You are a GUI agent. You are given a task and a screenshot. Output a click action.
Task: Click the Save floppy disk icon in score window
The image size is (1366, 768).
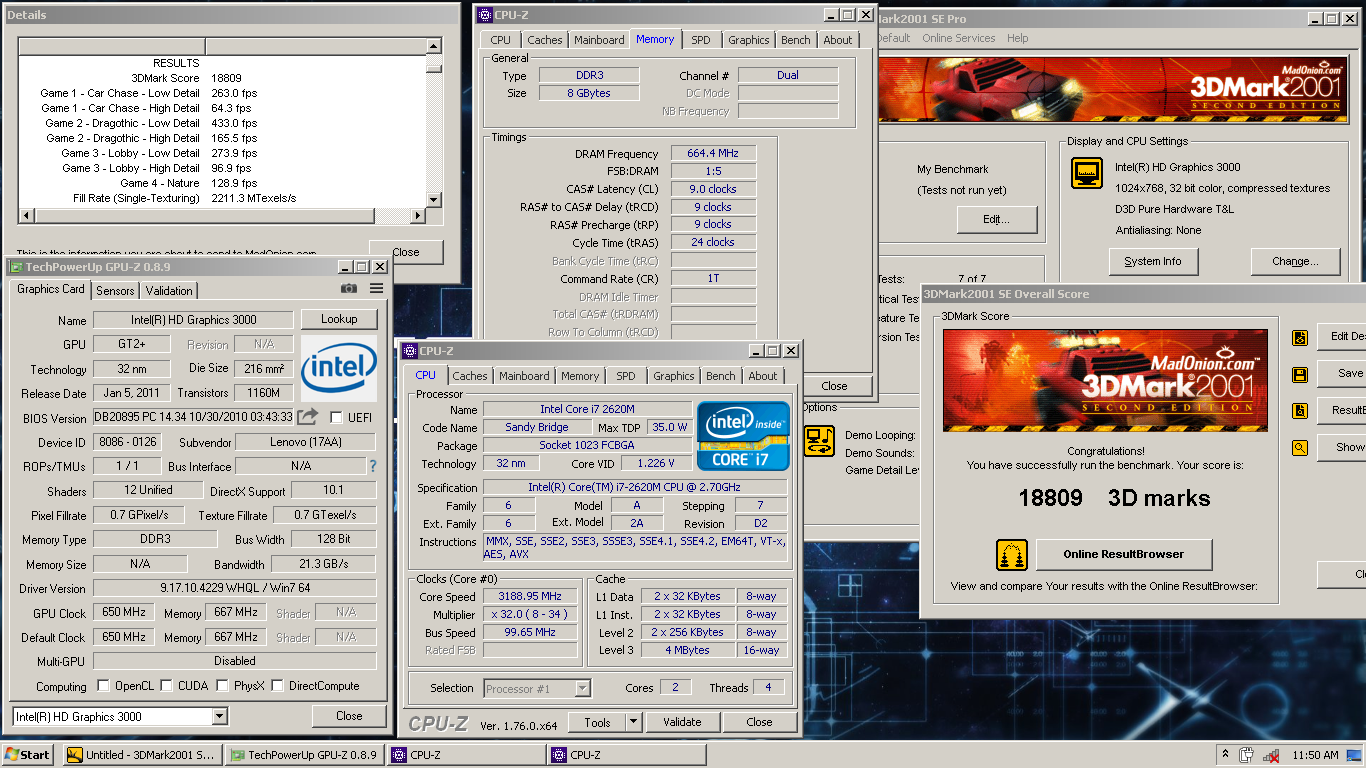pos(1300,375)
